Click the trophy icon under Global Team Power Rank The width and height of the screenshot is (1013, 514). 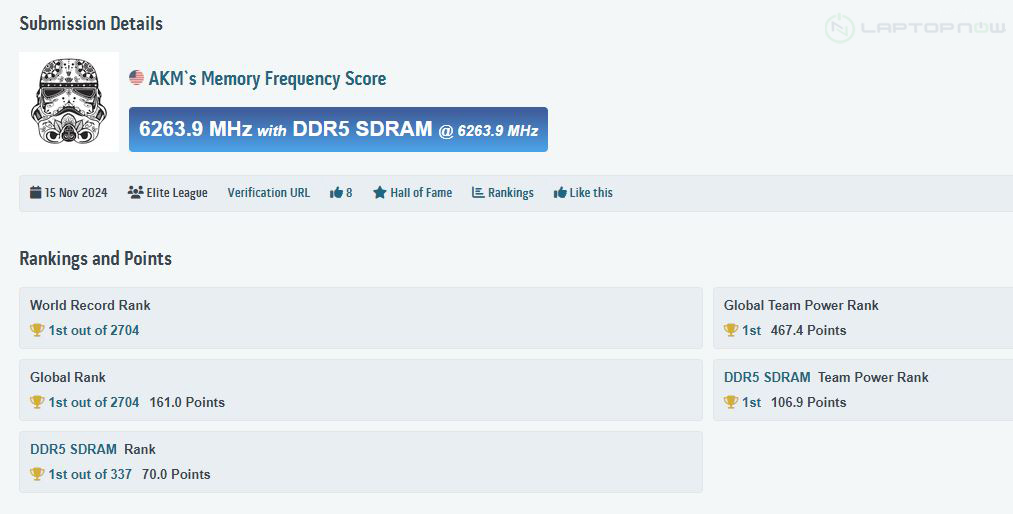(731, 330)
